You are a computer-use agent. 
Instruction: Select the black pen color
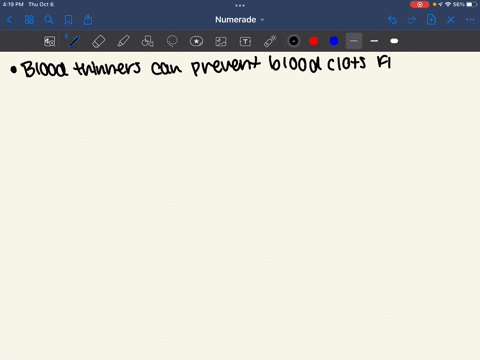pos(294,41)
